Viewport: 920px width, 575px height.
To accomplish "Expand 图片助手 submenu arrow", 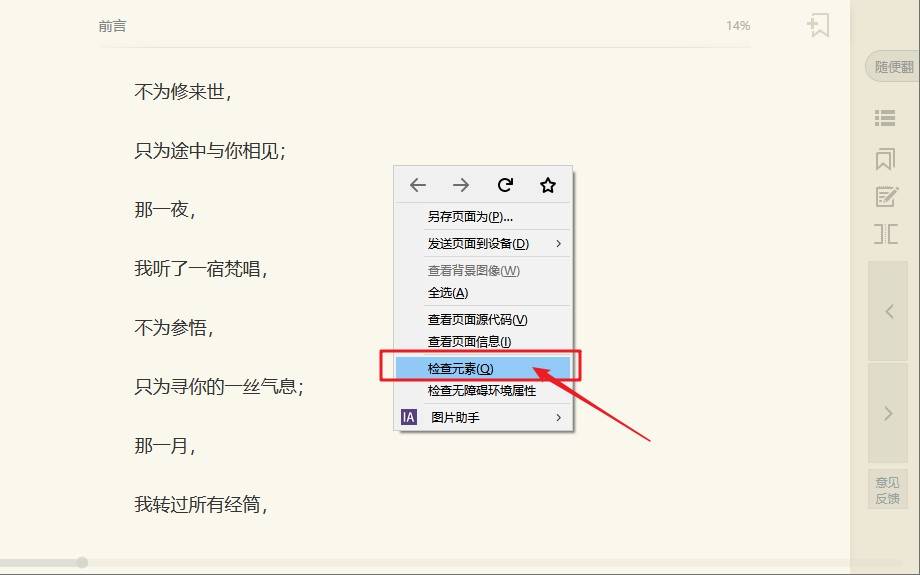I will pos(558,417).
